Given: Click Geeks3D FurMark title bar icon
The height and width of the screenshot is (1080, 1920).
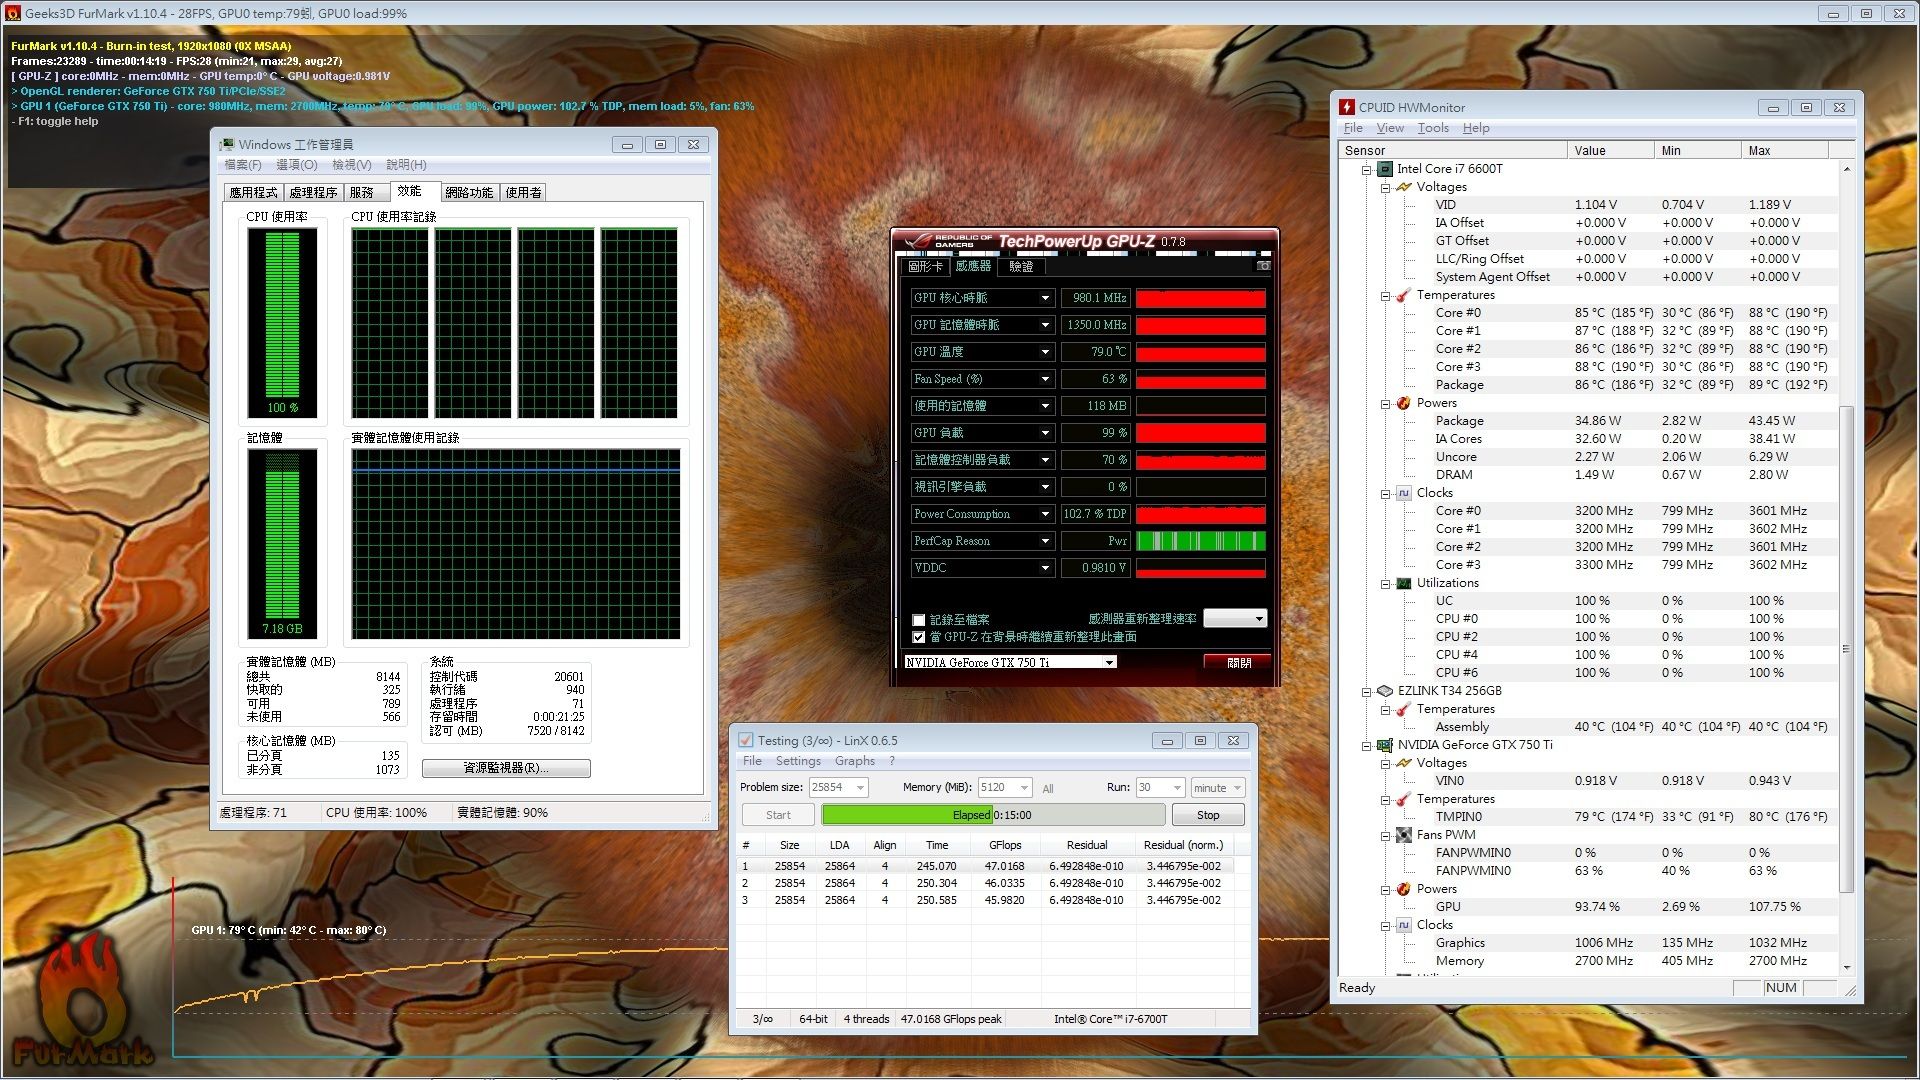Looking at the screenshot, I should click(13, 14).
